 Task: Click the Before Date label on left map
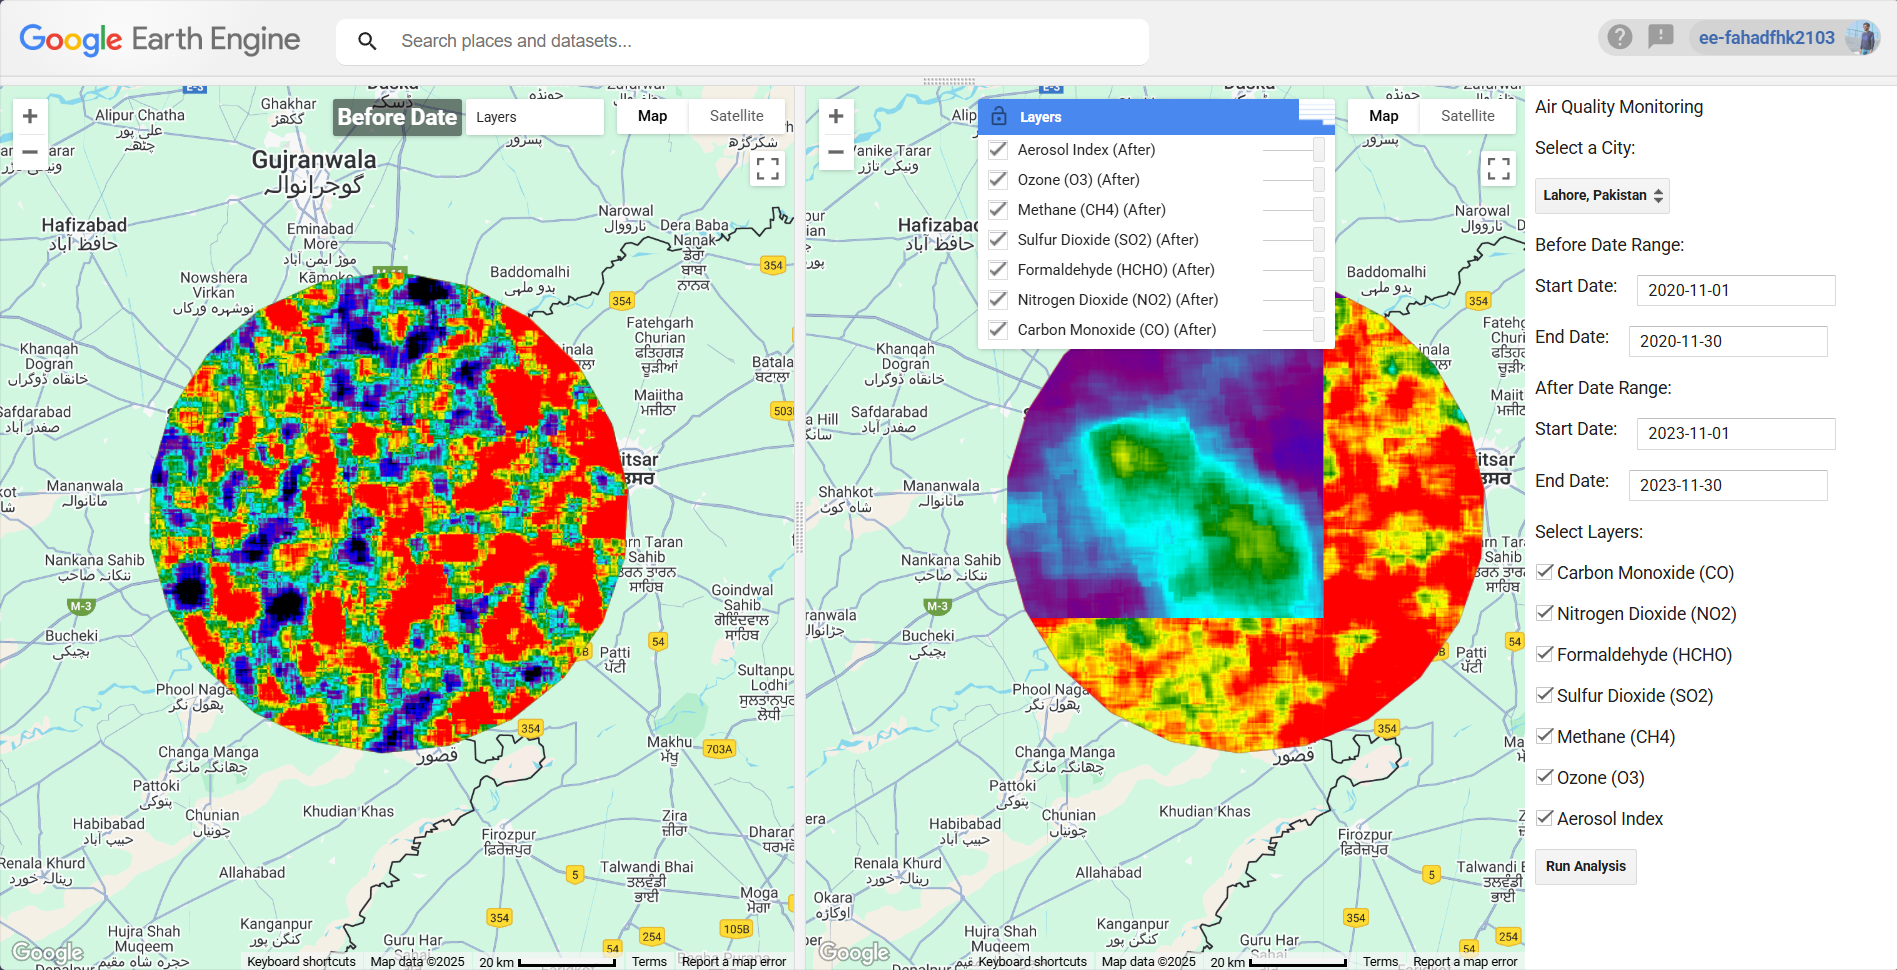tap(397, 117)
